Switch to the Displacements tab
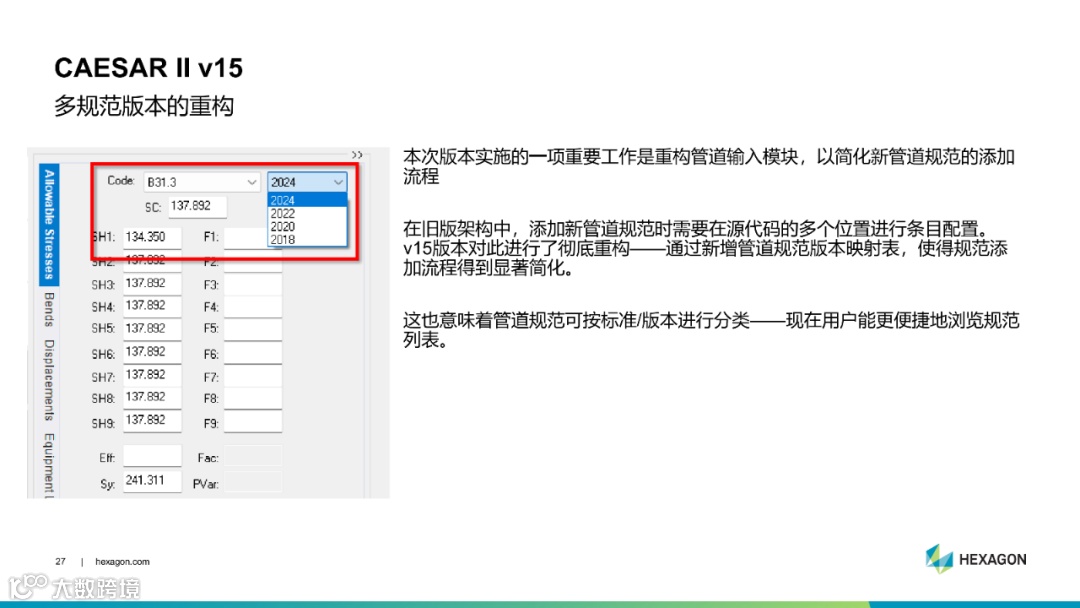Image resolution: width=1080 pixels, height=608 pixels. coord(49,379)
